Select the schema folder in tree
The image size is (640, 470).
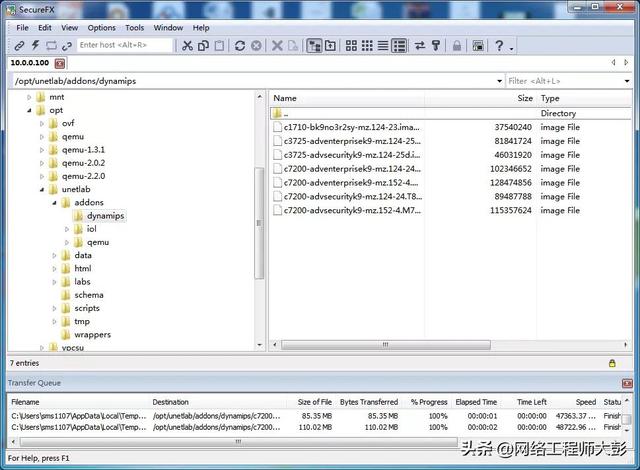89,295
